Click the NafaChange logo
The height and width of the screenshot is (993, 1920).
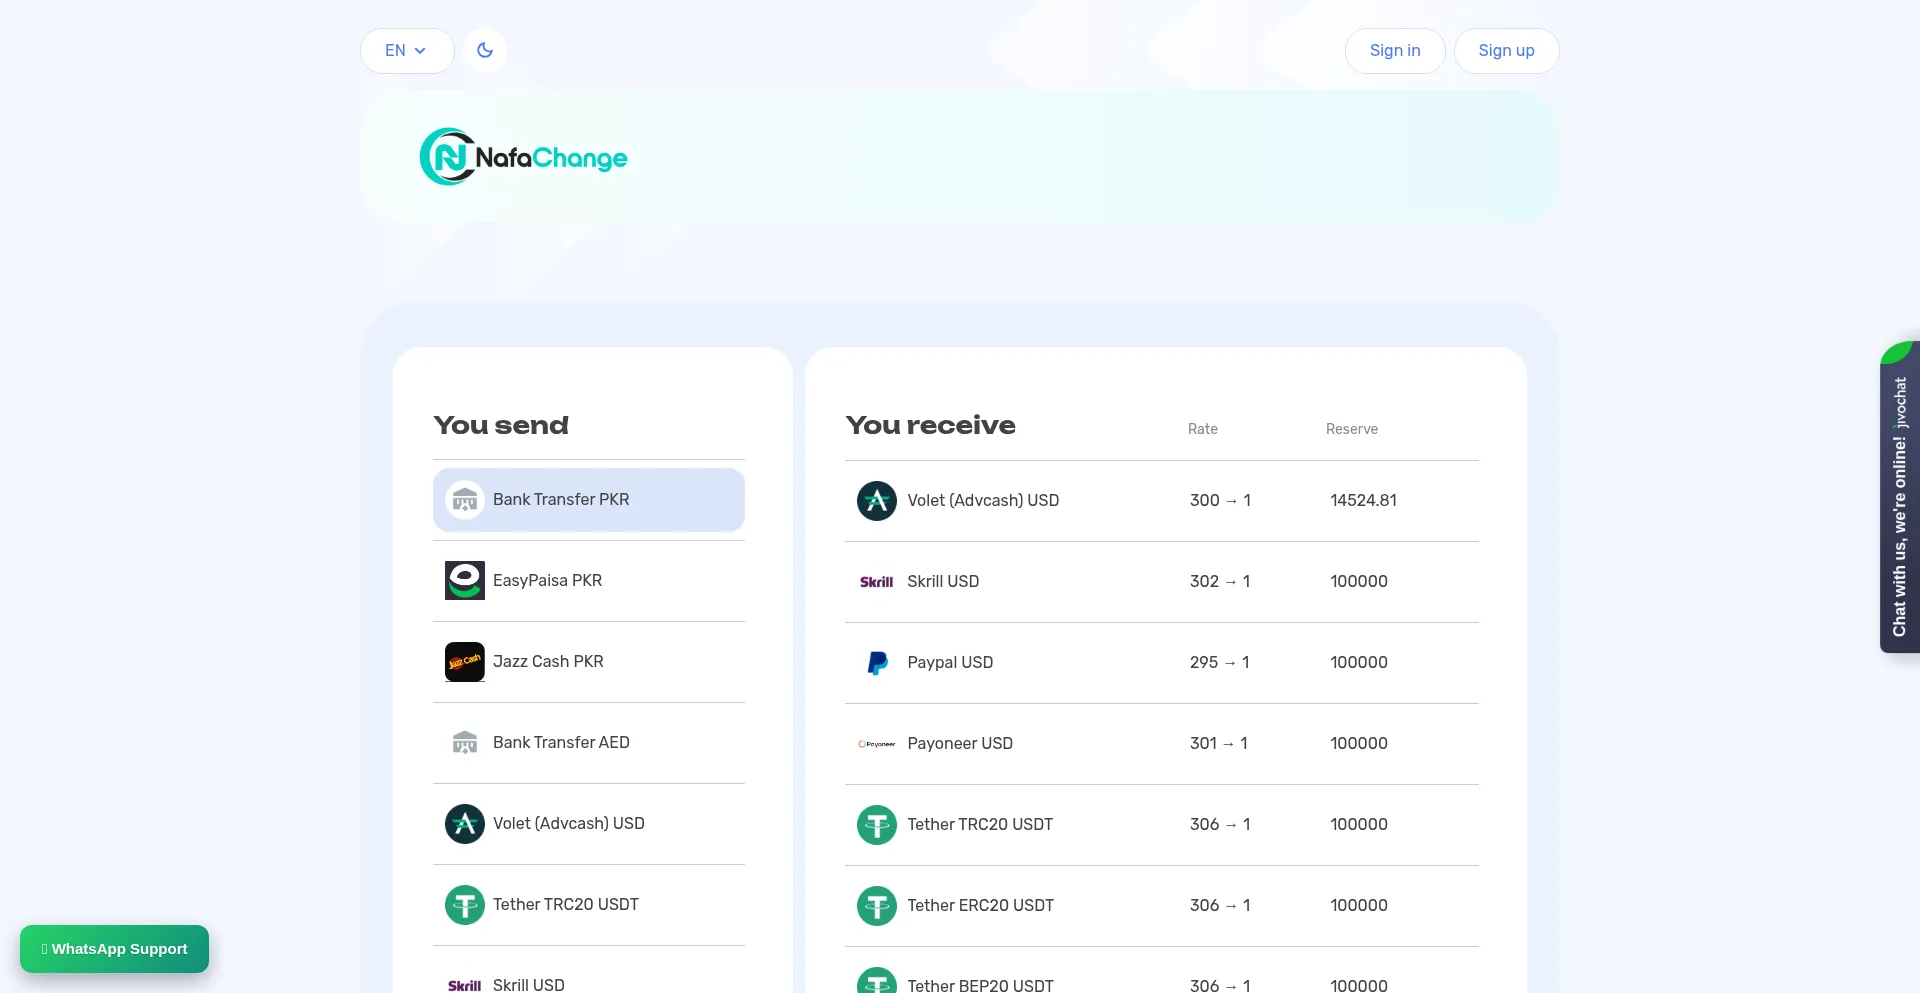(523, 157)
